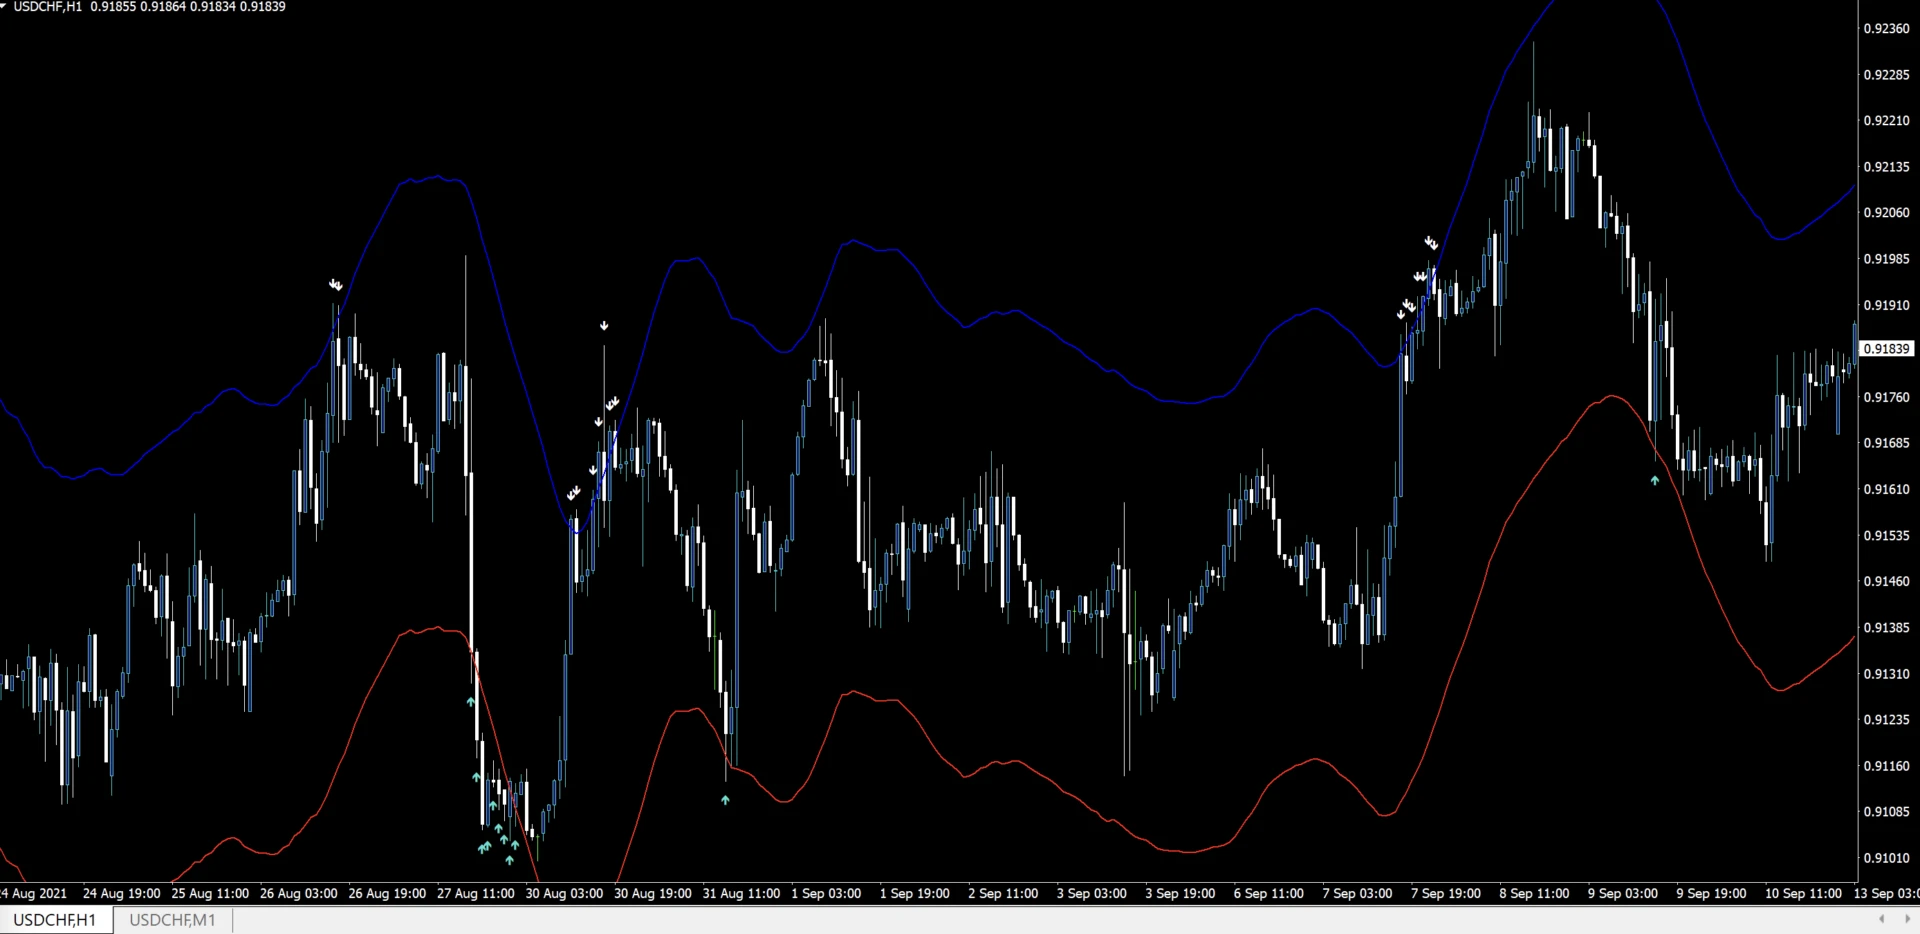Viewport: 1920px width, 934px height.
Task: Click the OHLC price values in the chart header
Action: coord(188,7)
